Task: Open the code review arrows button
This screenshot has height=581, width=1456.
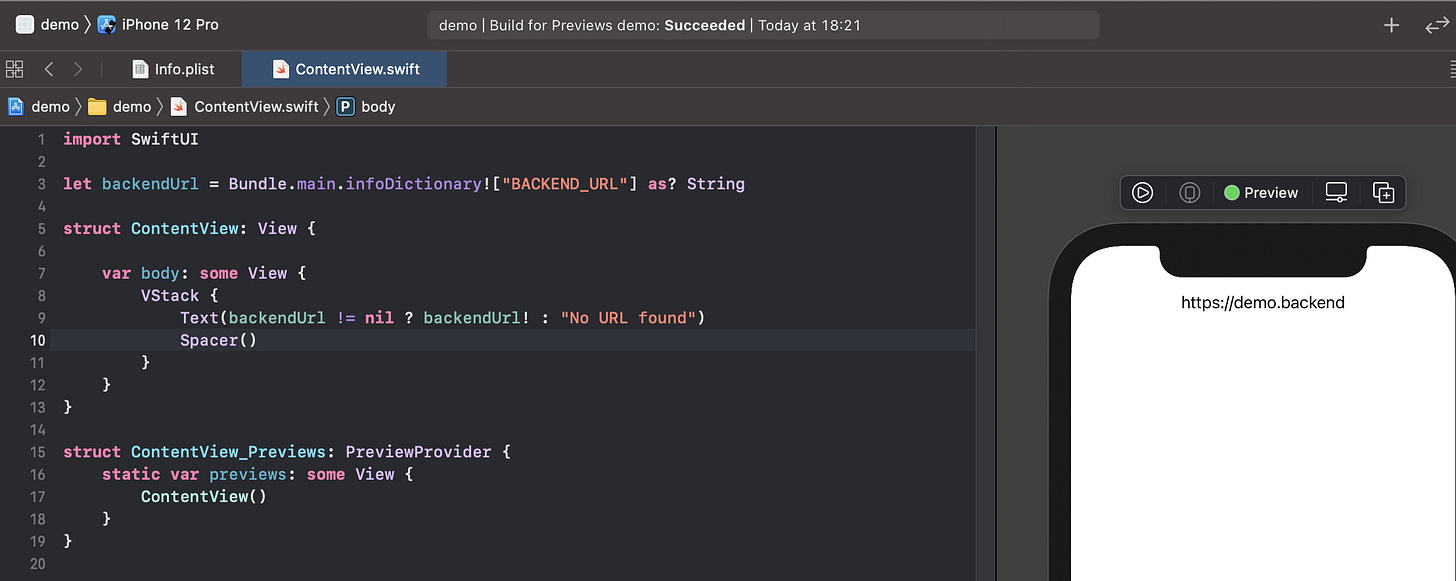Action: pos(1436,26)
